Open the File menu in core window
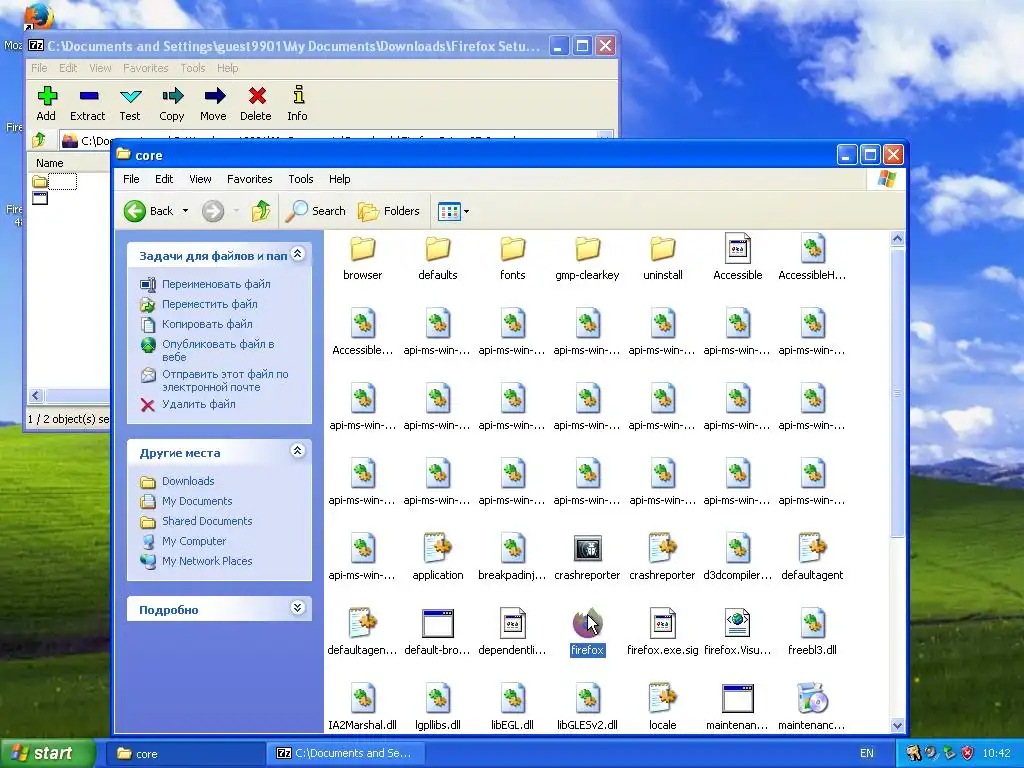Image resolution: width=1024 pixels, height=768 pixels. pos(131,179)
